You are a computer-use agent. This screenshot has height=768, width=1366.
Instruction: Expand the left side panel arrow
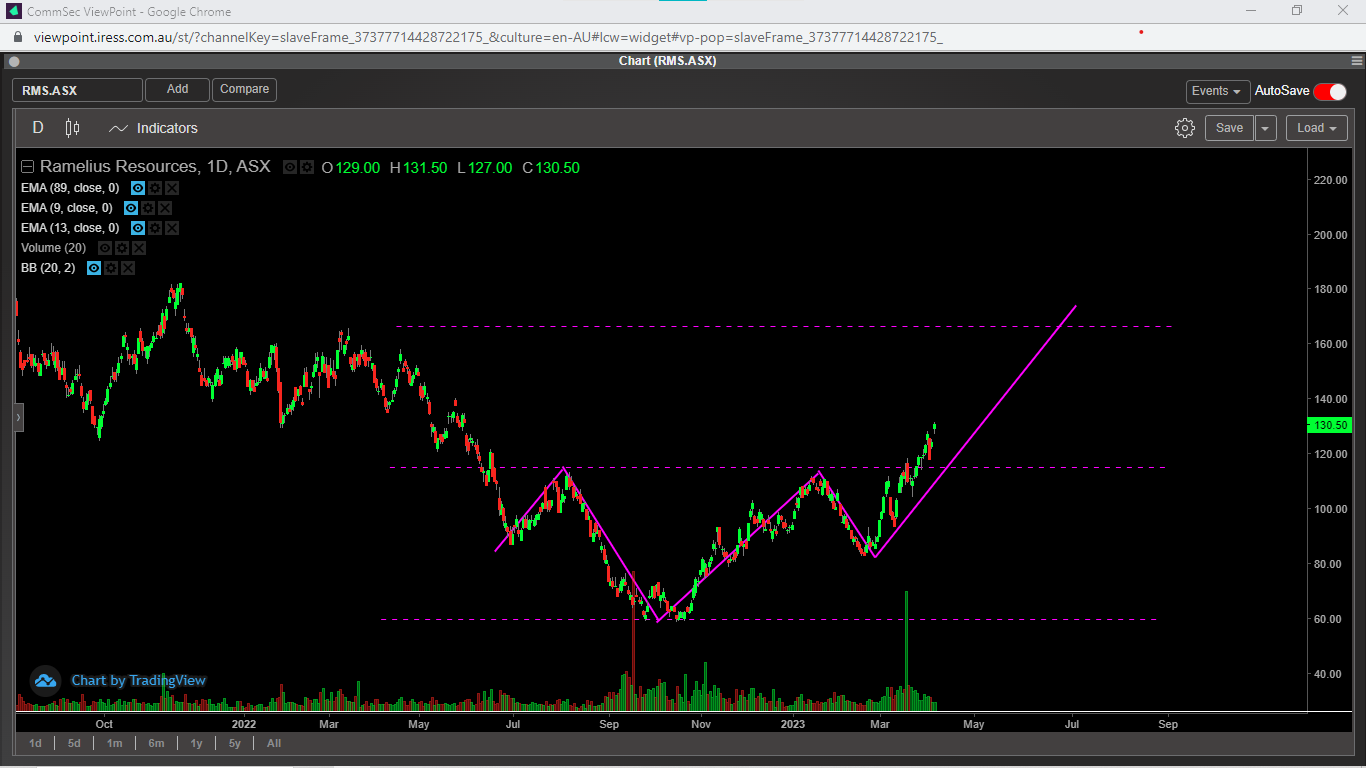pos(18,418)
